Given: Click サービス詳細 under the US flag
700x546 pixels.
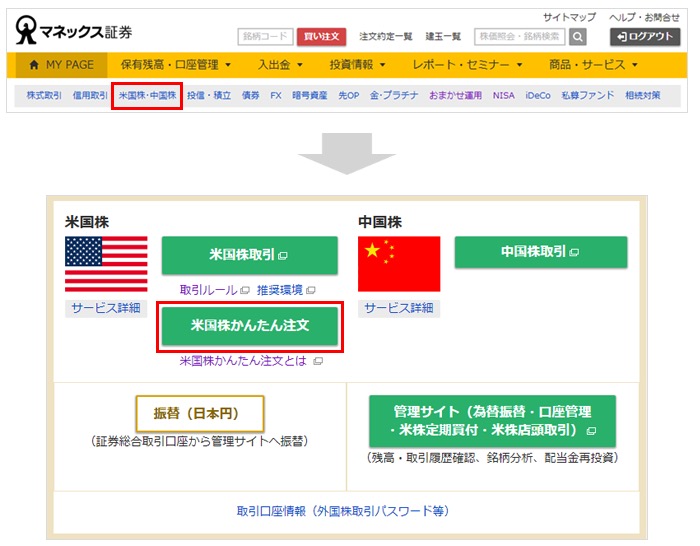Looking at the screenshot, I should coord(106,308).
